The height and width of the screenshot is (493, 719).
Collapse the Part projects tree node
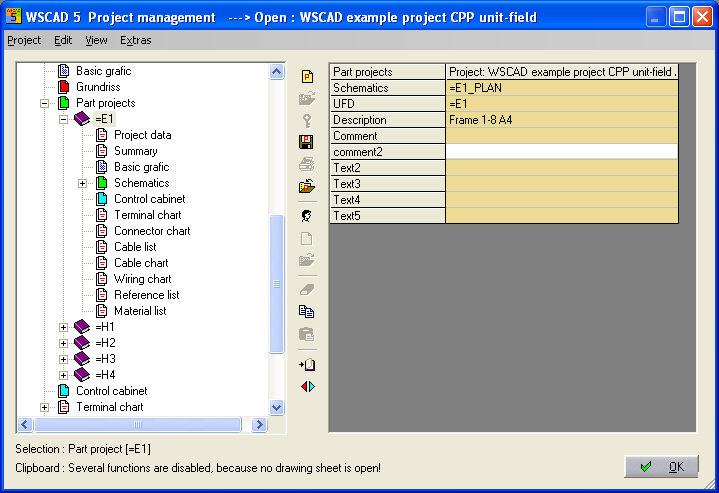point(44,103)
